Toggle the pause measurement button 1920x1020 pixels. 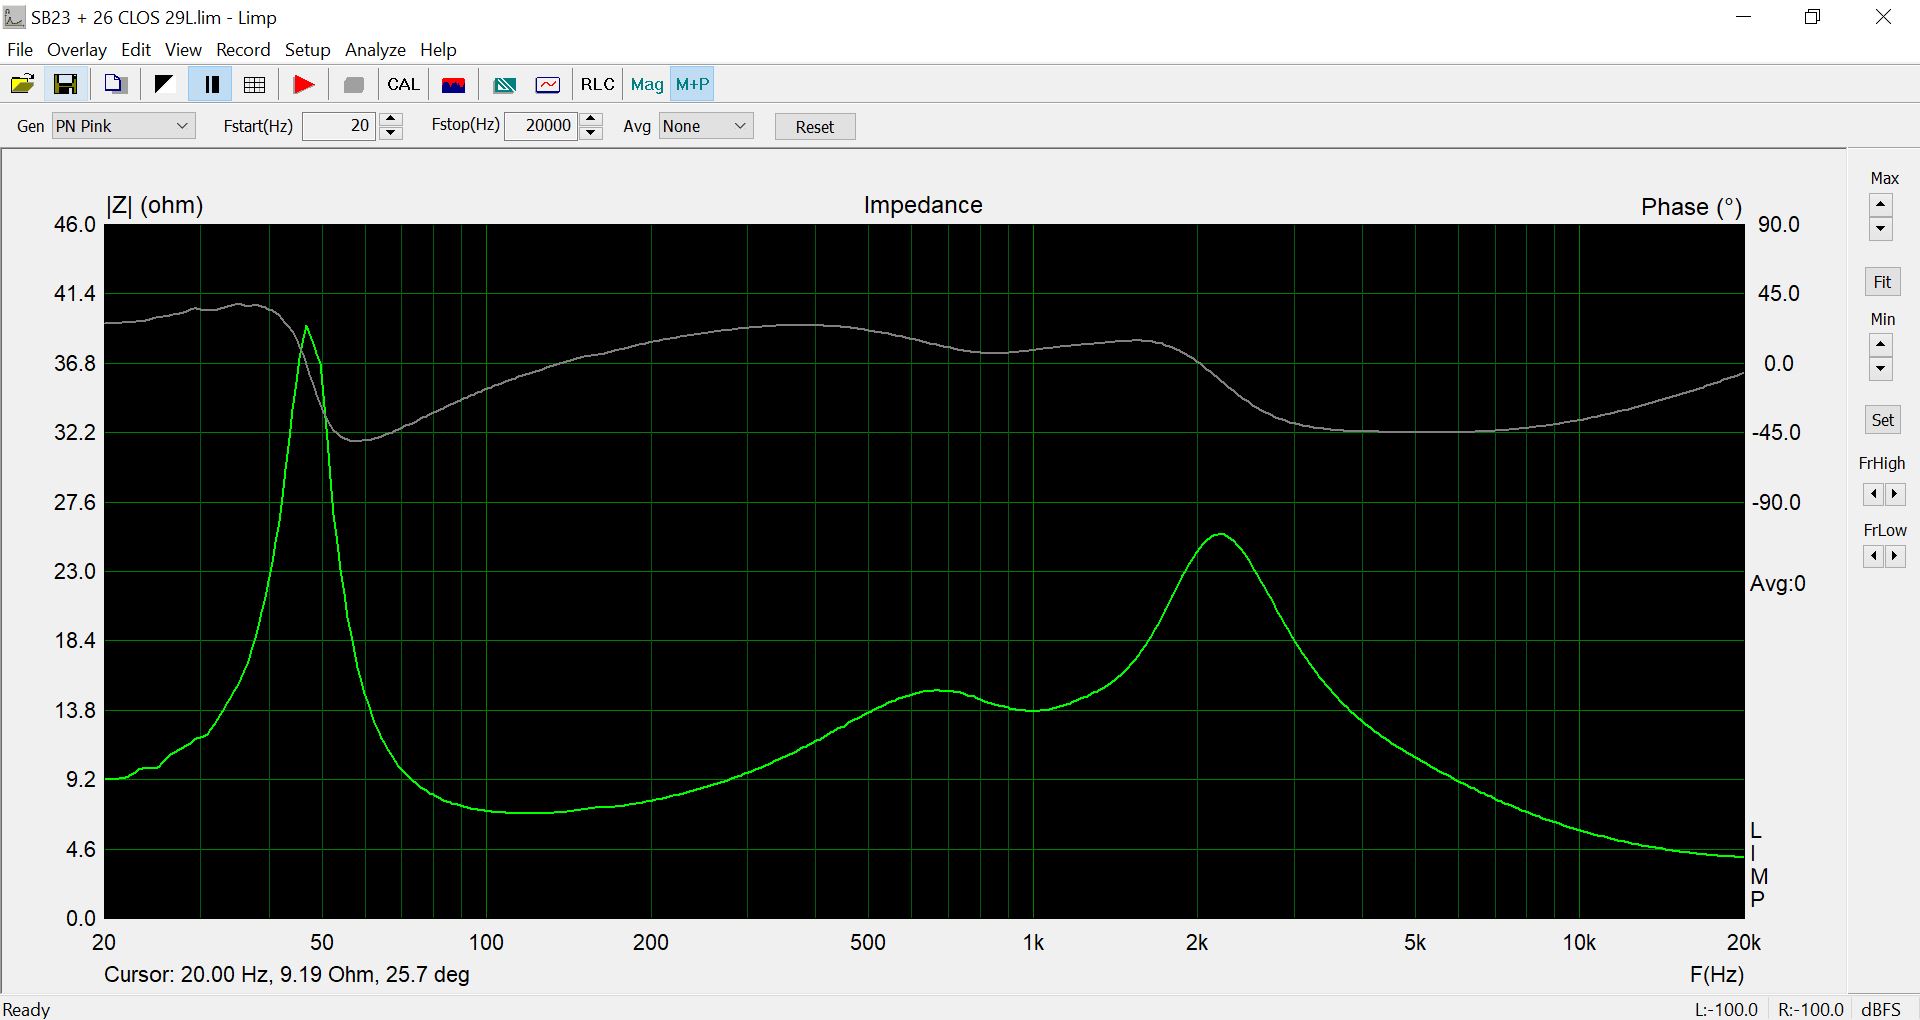[x=210, y=84]
